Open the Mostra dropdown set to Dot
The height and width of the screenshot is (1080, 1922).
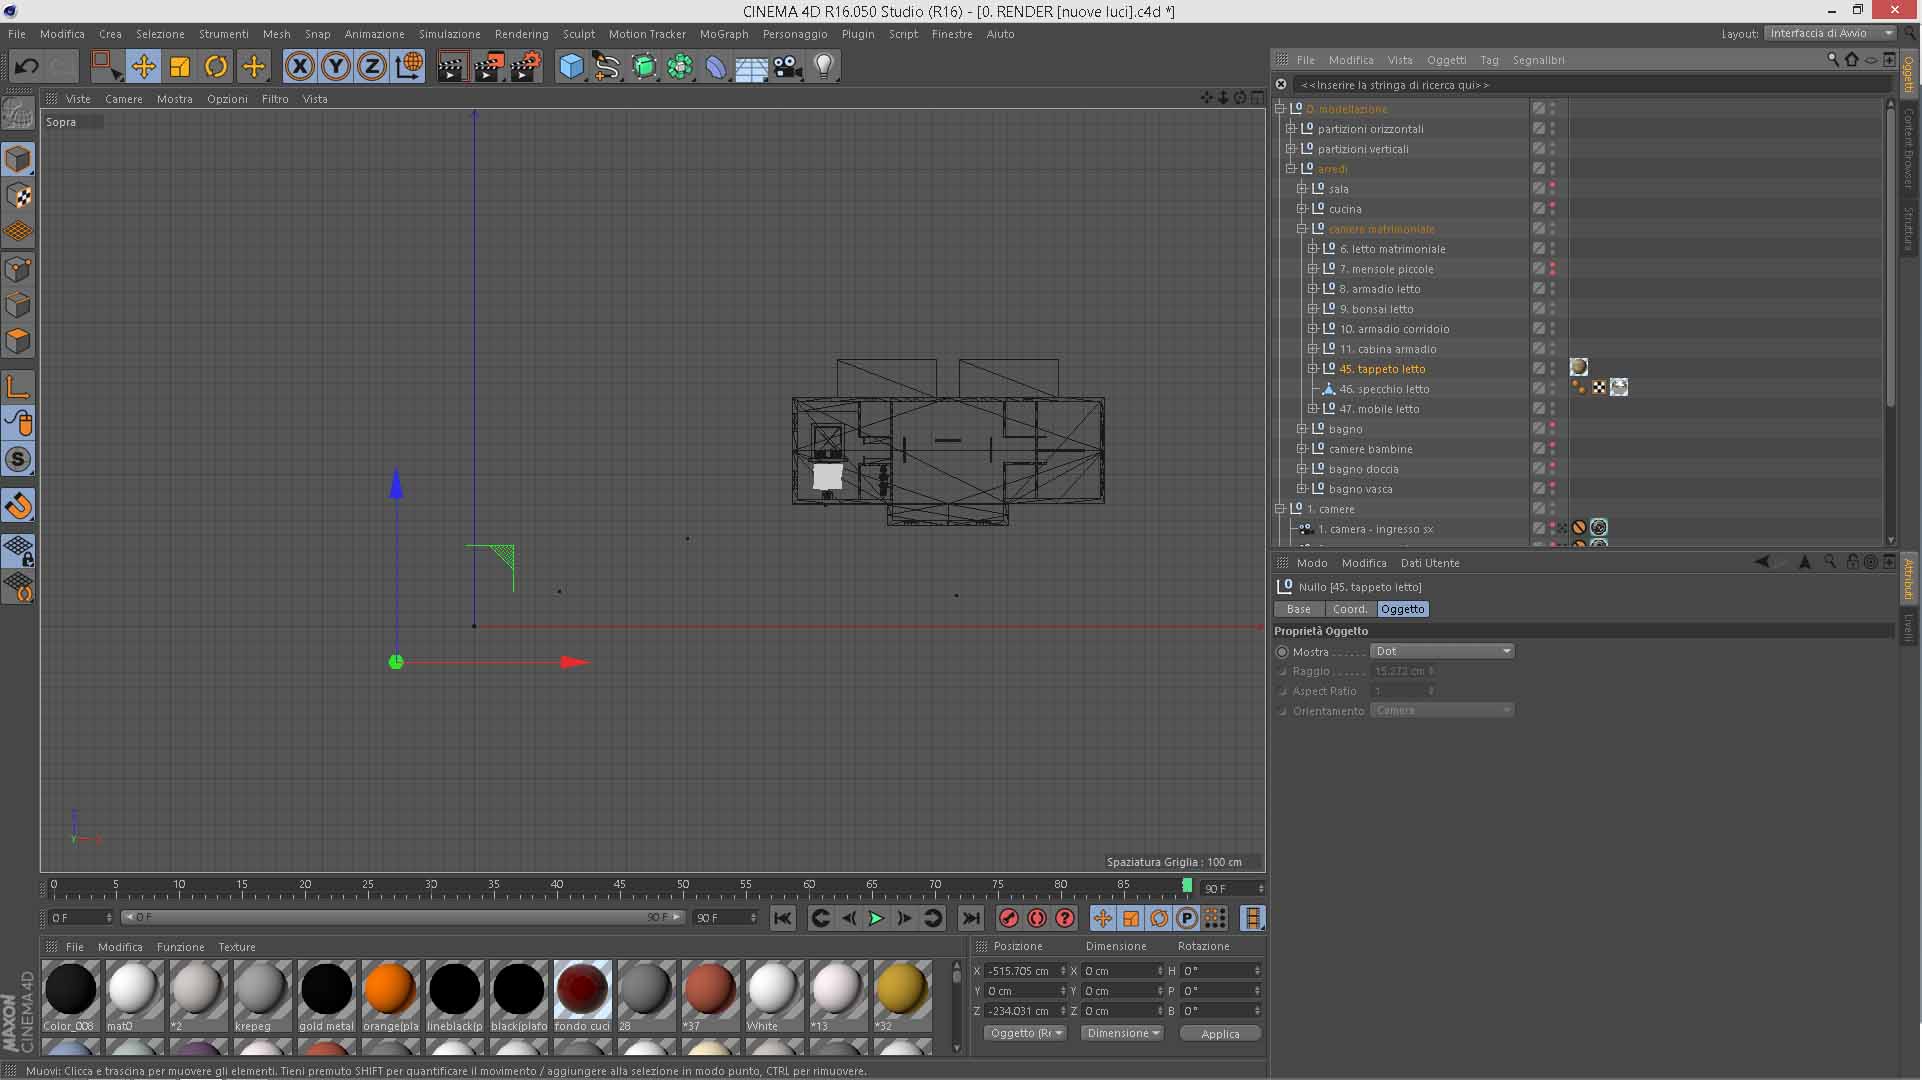[1442, 651]
